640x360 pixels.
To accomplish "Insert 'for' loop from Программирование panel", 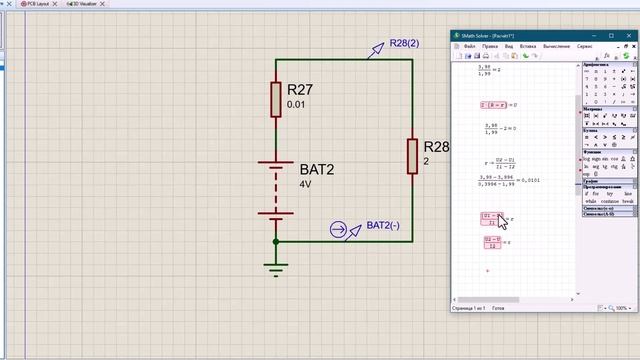I will coord(596,193).
